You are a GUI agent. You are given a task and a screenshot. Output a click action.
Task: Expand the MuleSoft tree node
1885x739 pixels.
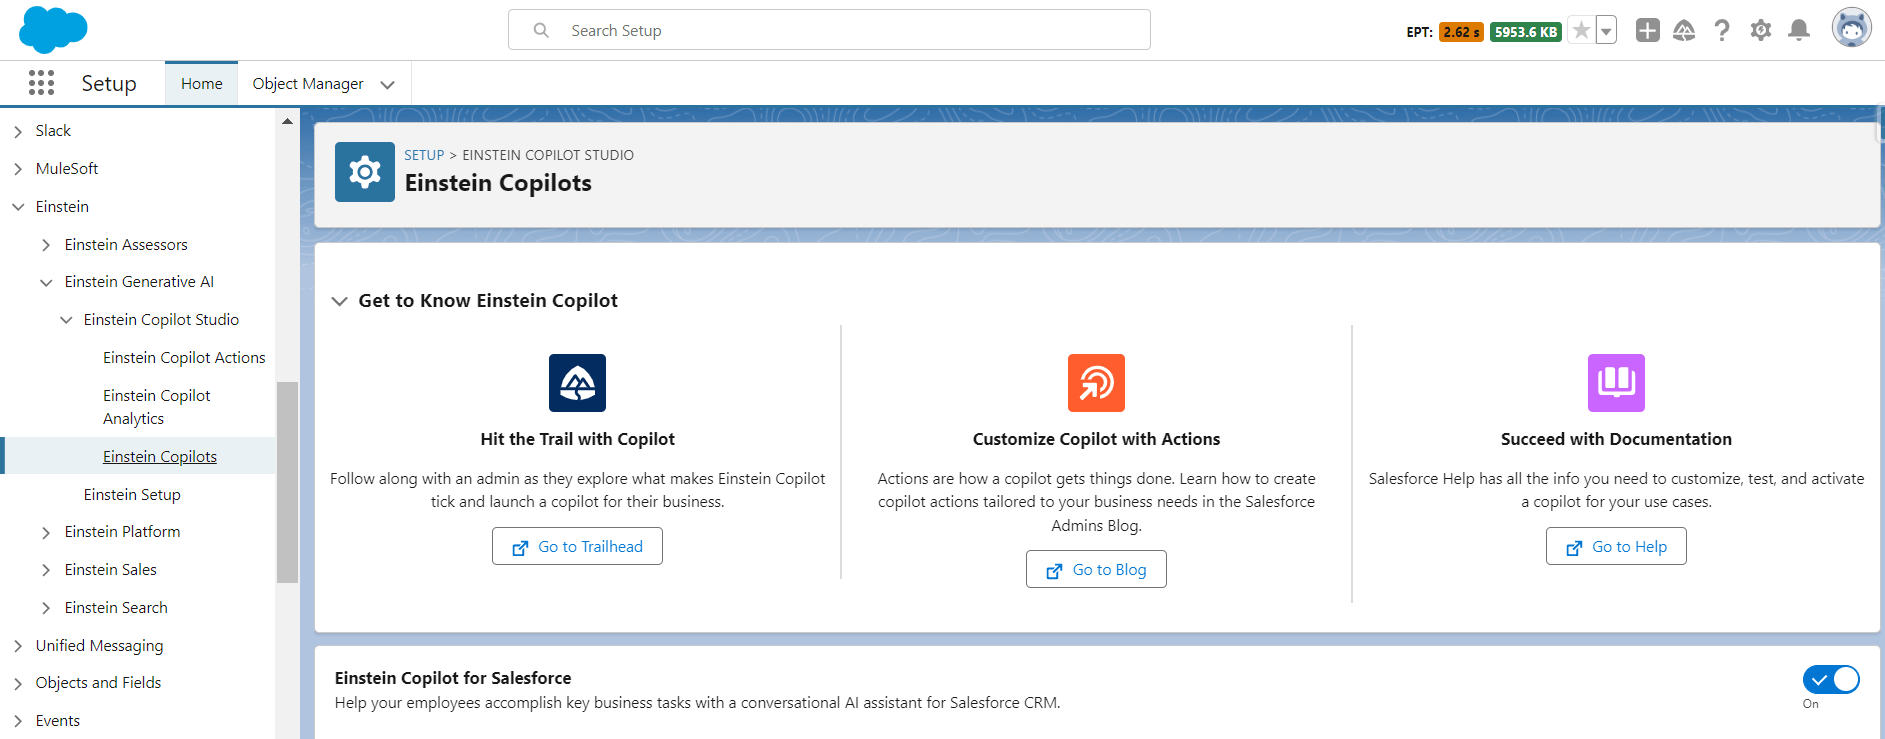18,169
